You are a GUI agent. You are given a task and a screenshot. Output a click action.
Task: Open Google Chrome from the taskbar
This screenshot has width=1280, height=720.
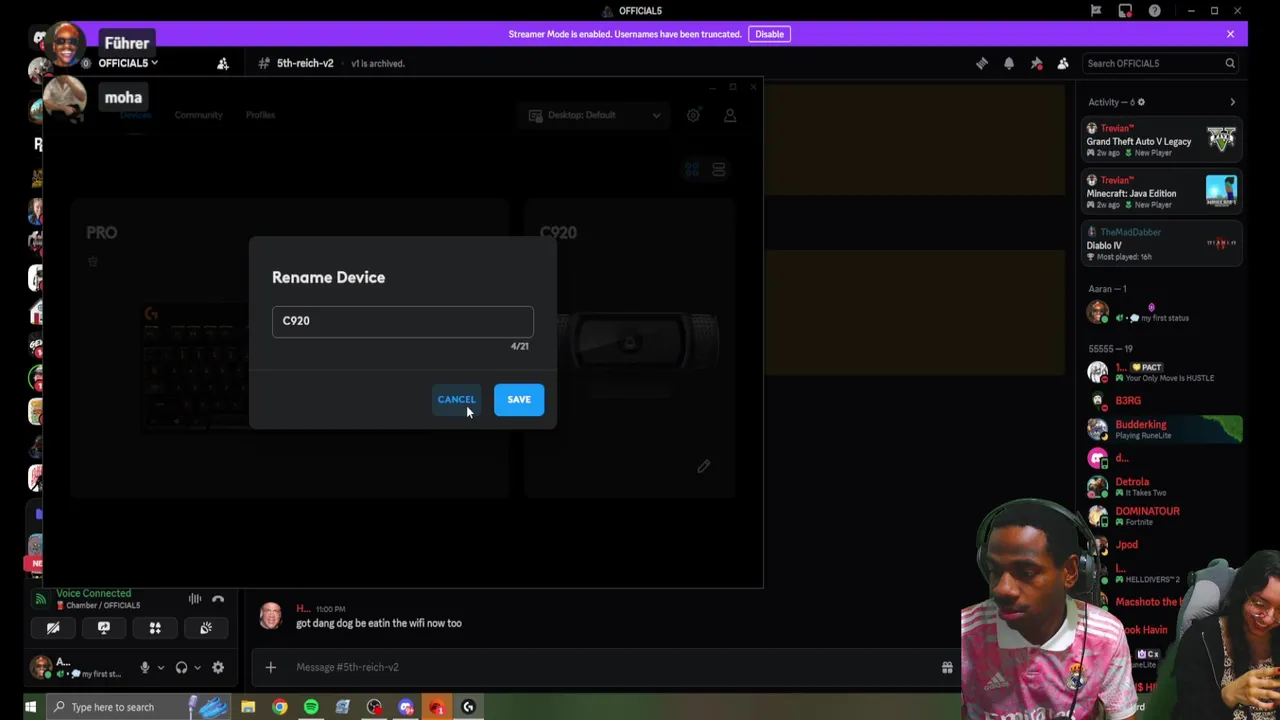280,707
